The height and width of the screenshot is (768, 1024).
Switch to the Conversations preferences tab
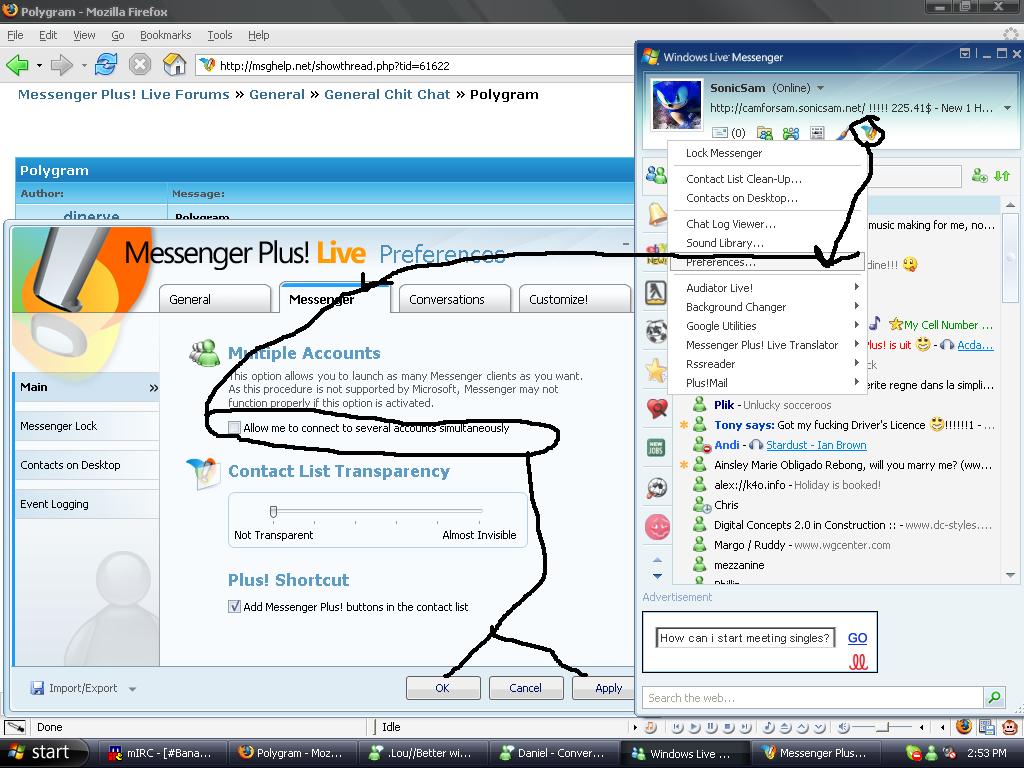click(x=446, y=299)
